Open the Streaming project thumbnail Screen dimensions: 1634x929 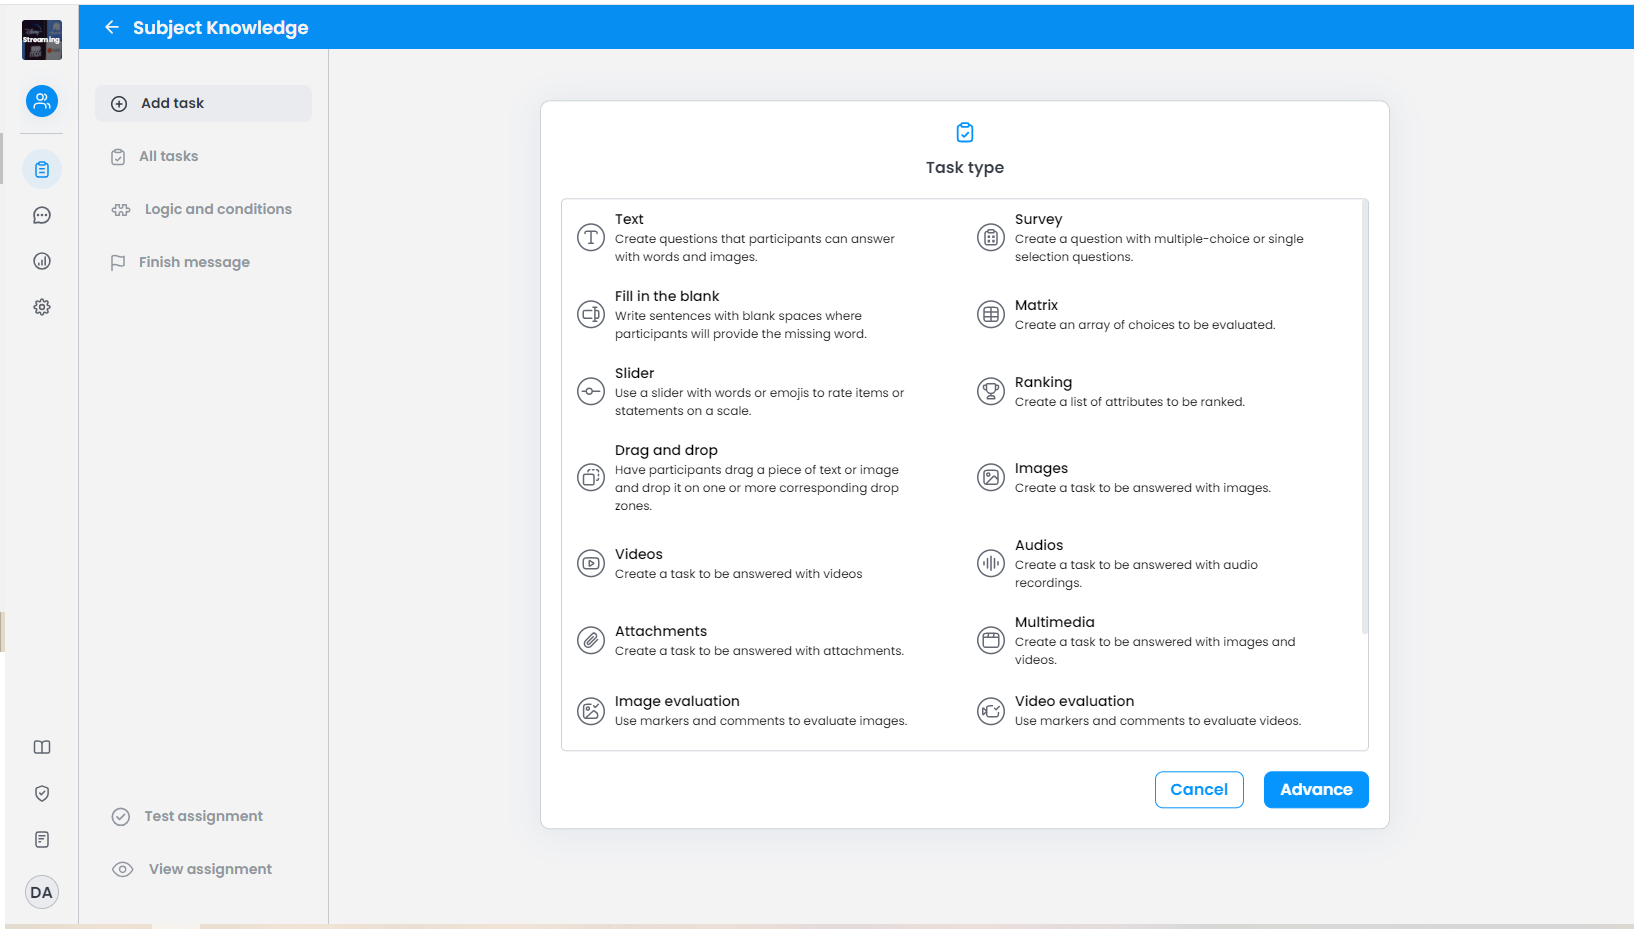point(42,40)
